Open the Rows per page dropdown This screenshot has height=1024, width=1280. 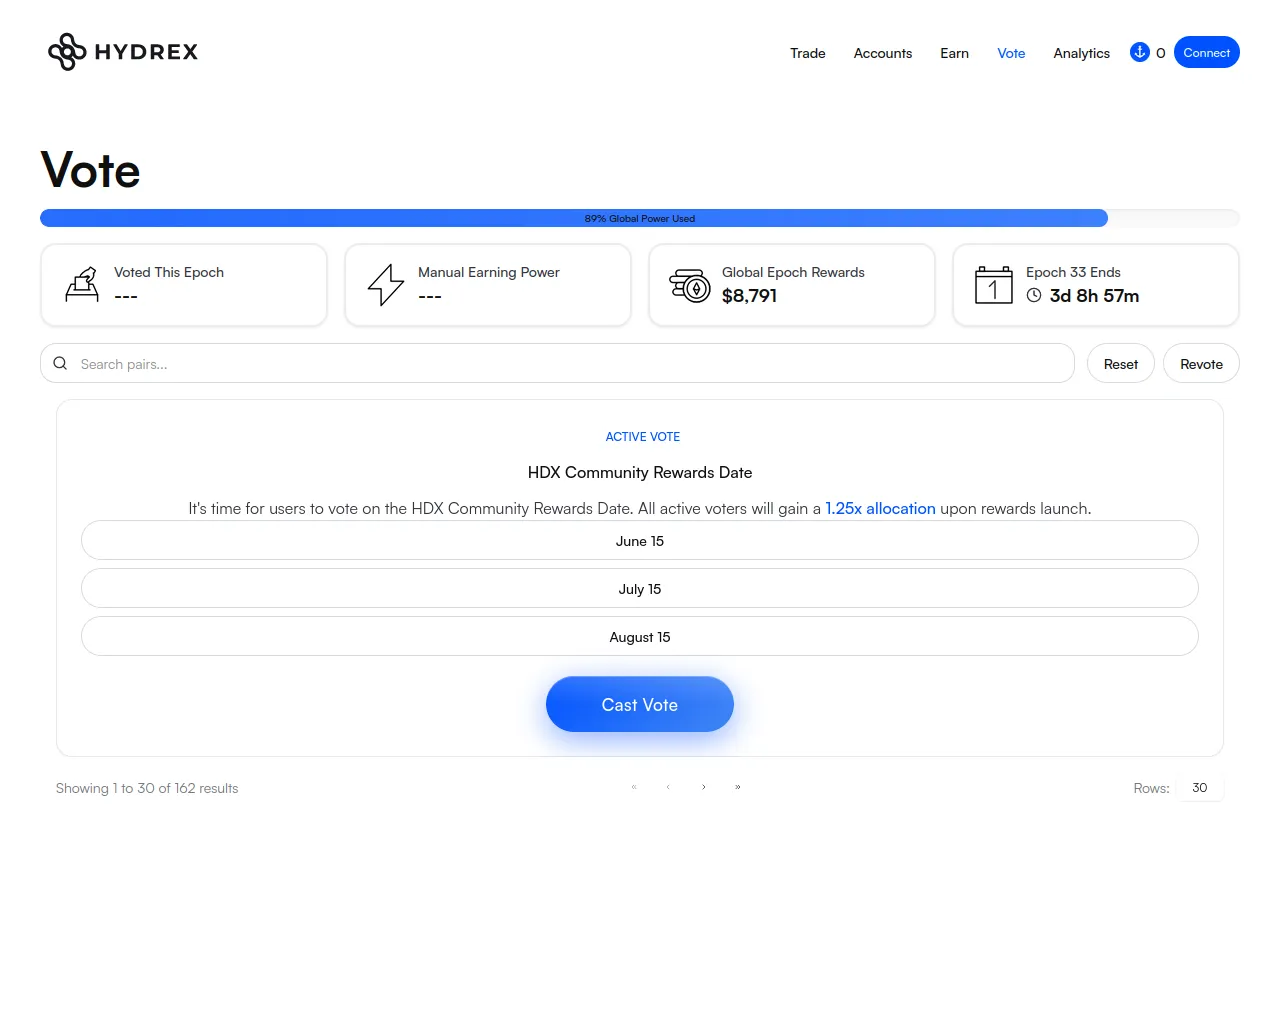[x=1200, y=788]
